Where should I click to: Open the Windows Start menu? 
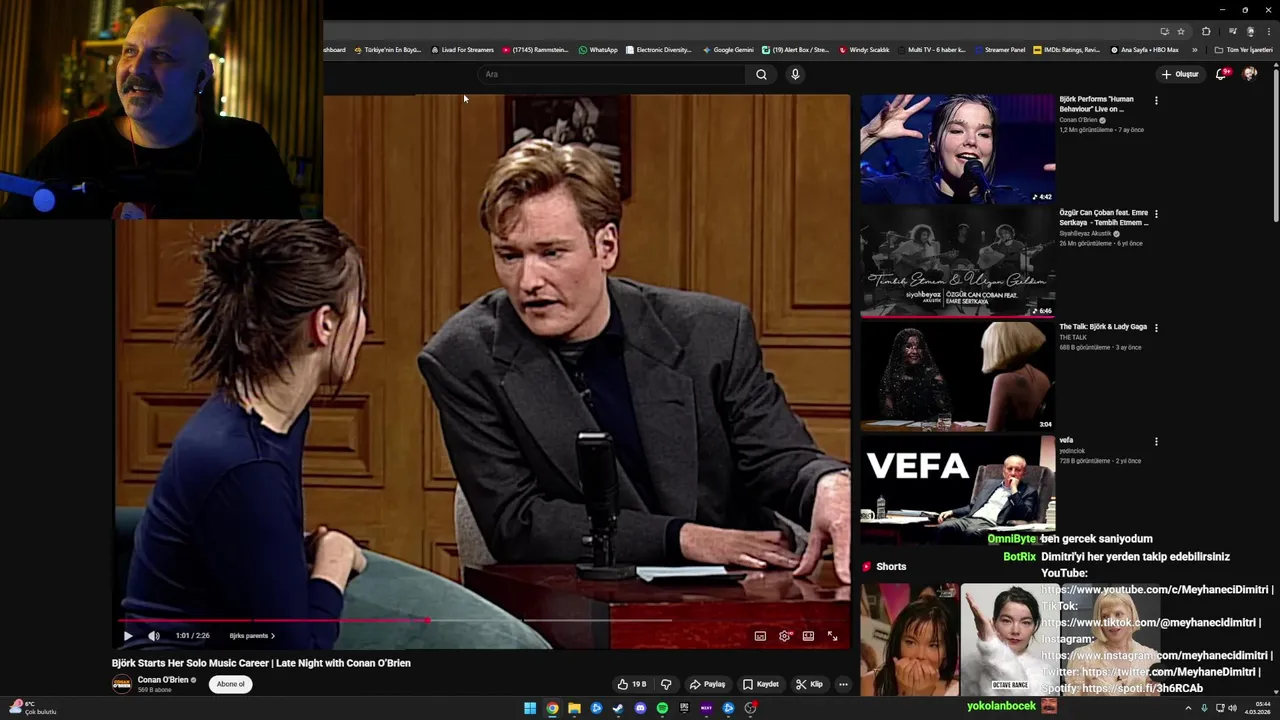(x=530, y=708)
